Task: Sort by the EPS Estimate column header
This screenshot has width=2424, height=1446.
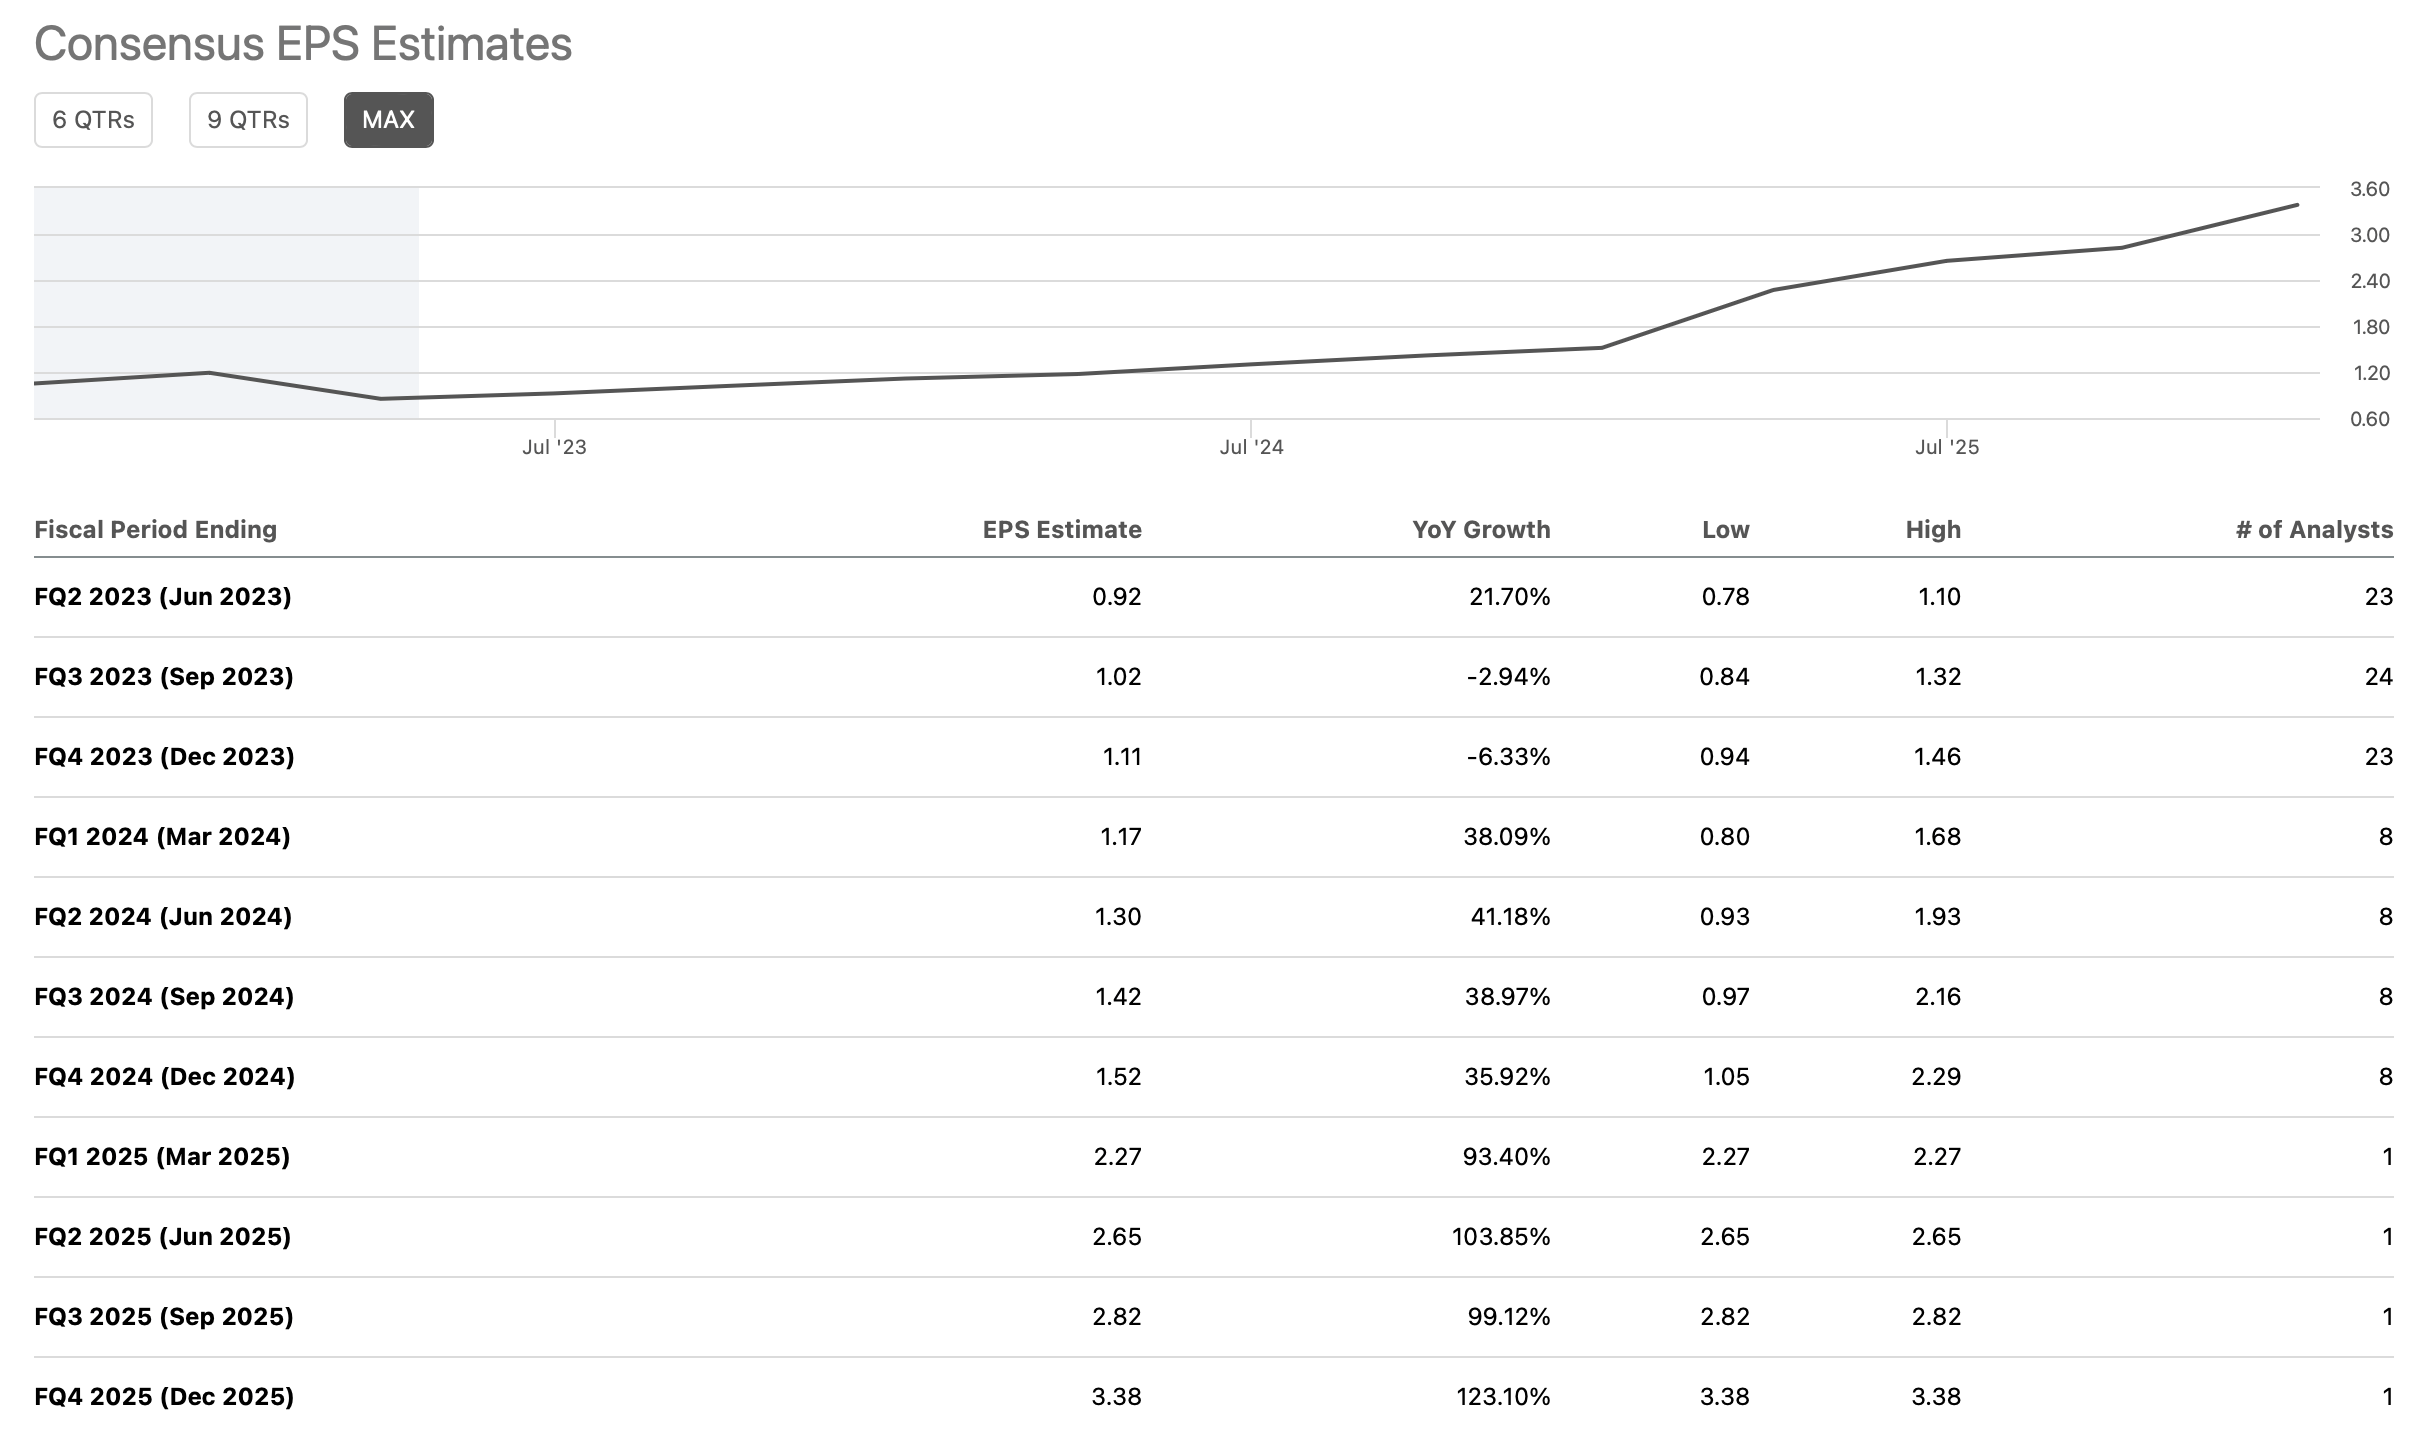Action: click(1061, 529)
